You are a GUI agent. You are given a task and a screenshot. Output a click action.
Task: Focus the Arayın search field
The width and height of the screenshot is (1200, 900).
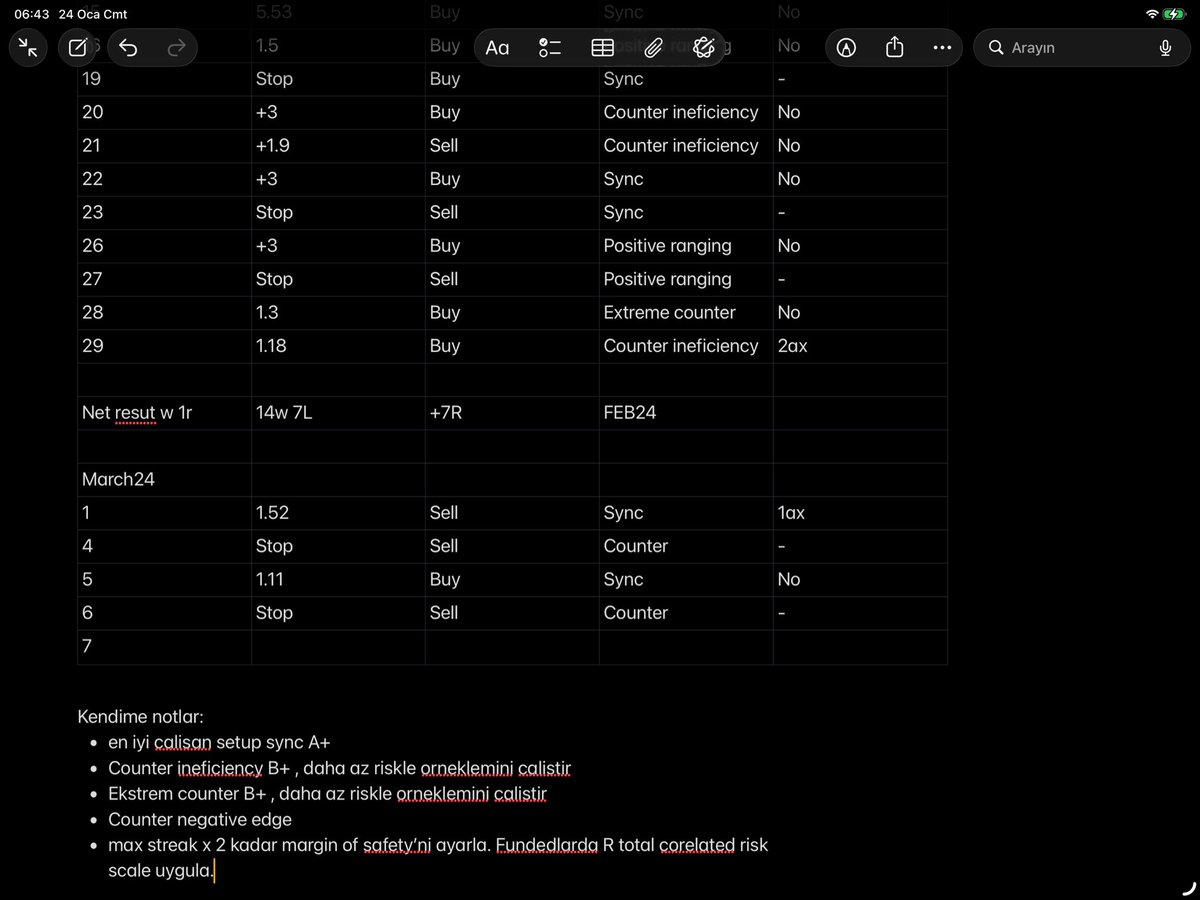1083,47
